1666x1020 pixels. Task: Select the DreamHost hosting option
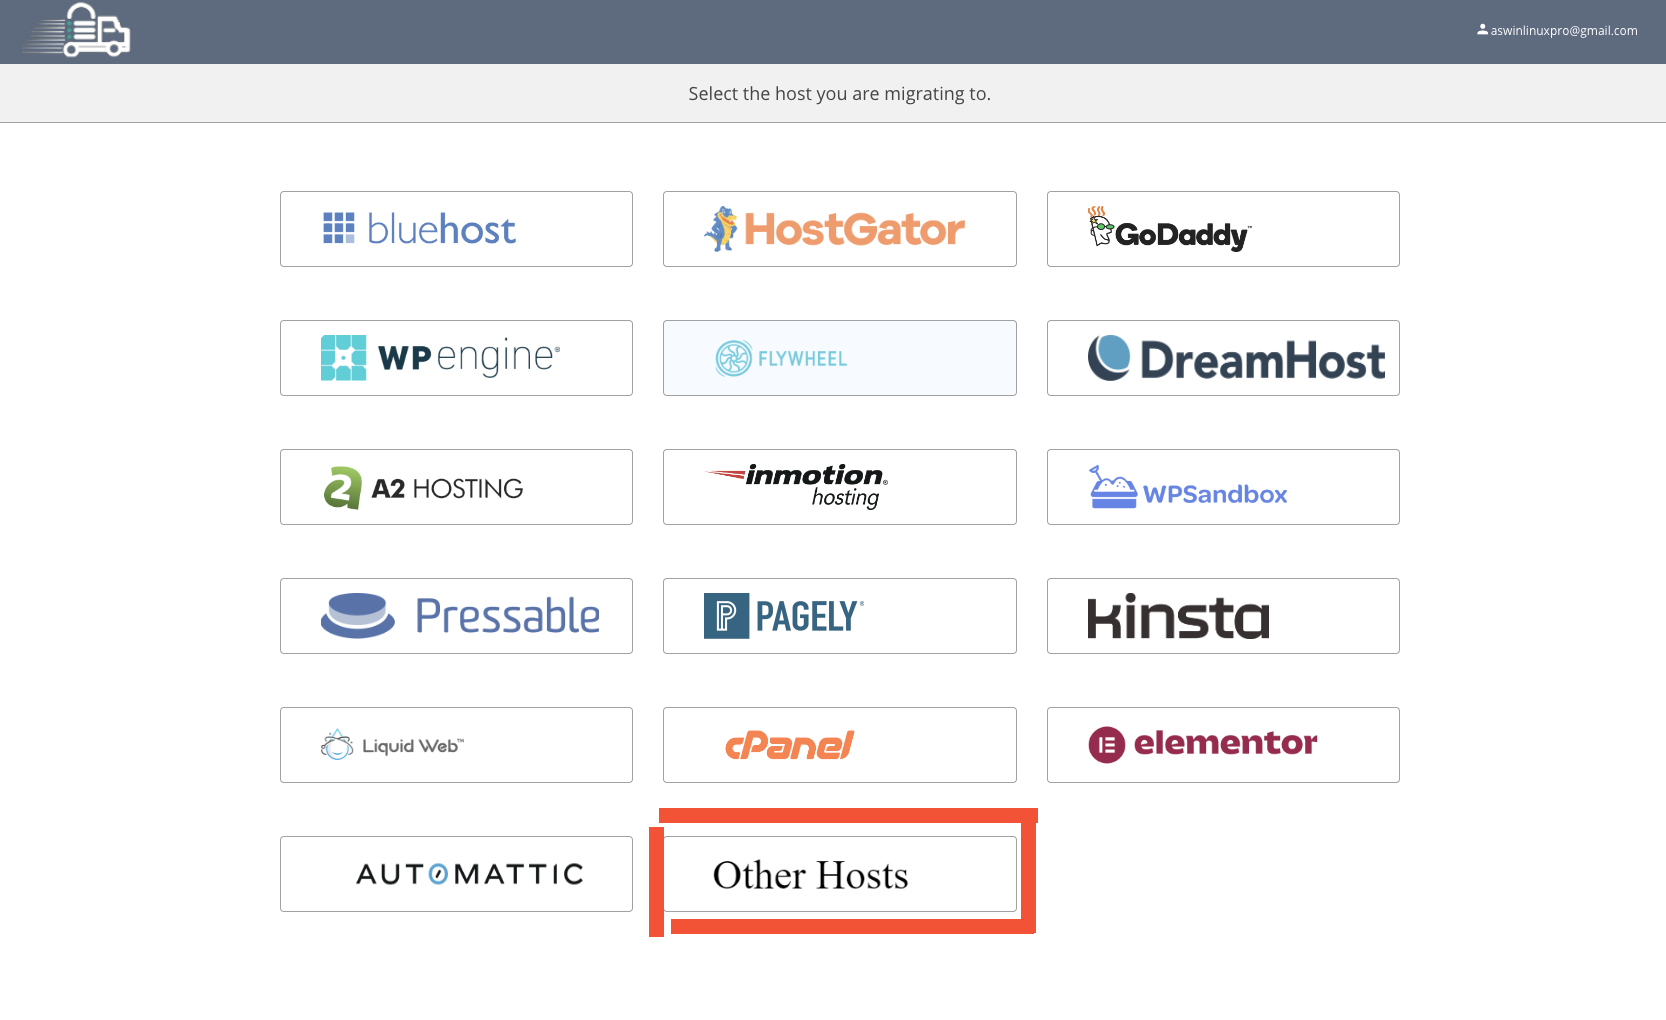pyautogui.click(x=1222, y=358)
